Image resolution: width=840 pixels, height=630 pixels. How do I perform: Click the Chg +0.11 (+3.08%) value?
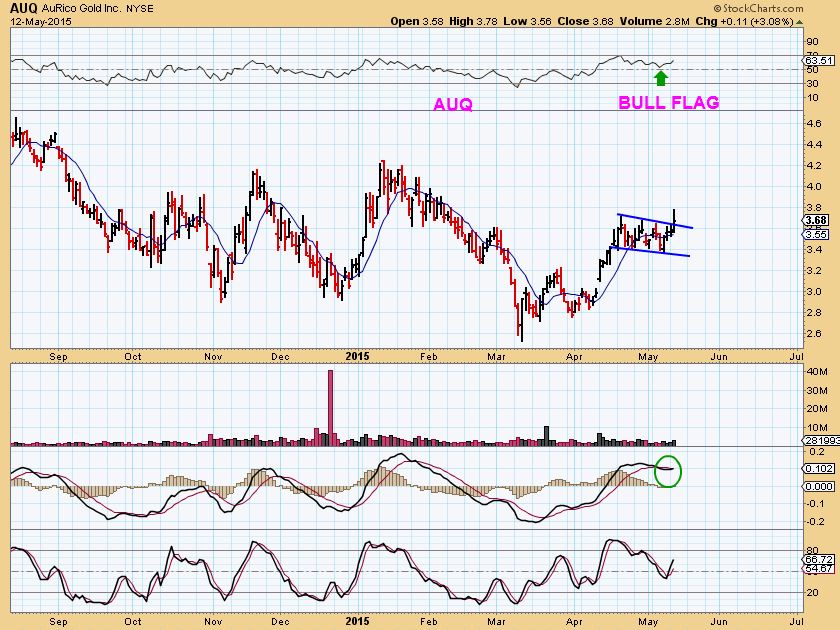click(x=744, y=21)
